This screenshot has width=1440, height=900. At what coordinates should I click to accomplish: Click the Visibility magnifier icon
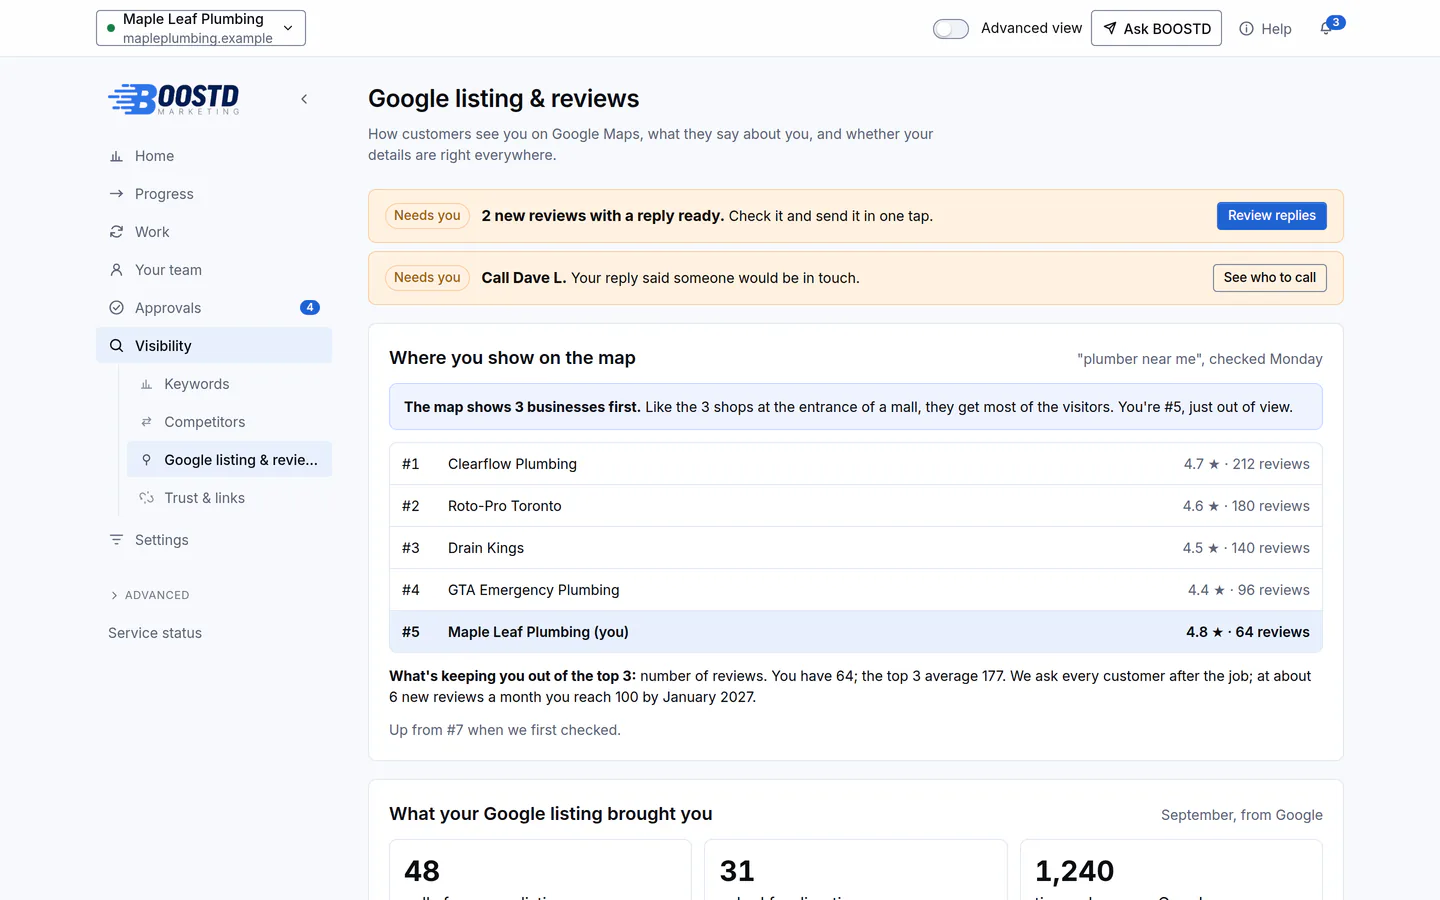(116, 346)
